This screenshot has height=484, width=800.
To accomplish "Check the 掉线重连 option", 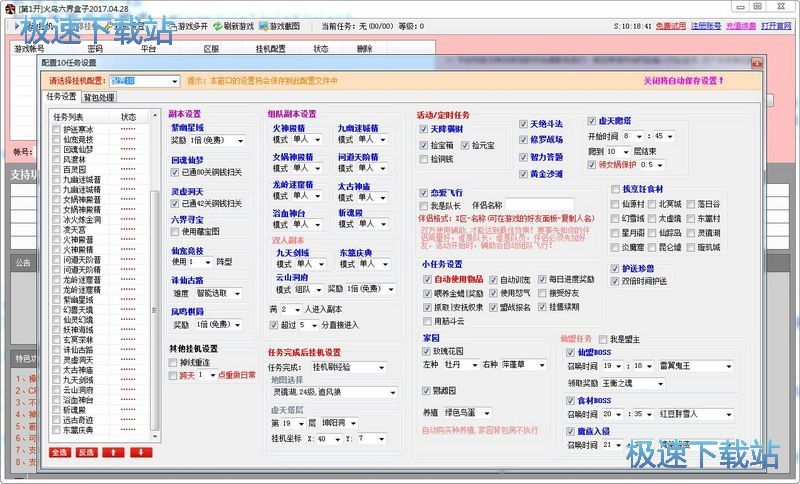I will (x=174, y=361).
